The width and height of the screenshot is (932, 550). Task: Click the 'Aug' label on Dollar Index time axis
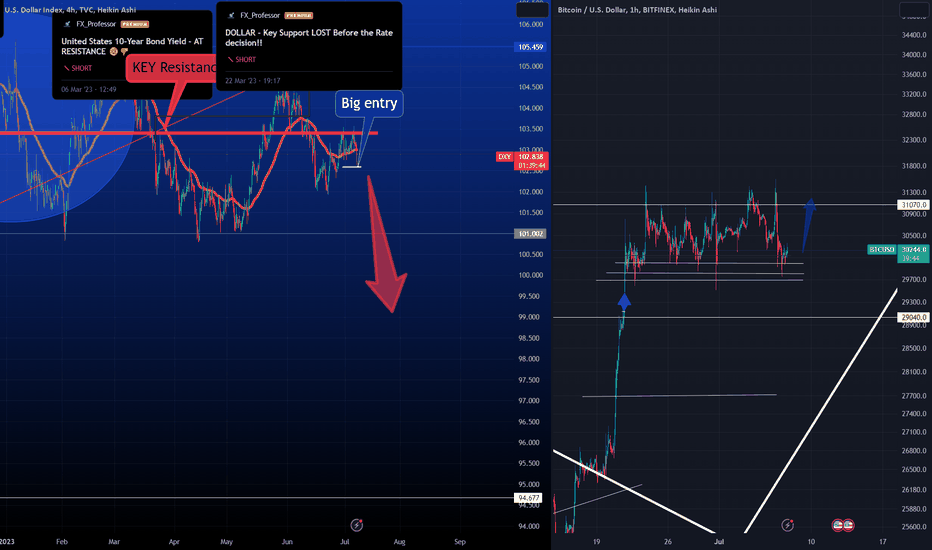point(399,542)
